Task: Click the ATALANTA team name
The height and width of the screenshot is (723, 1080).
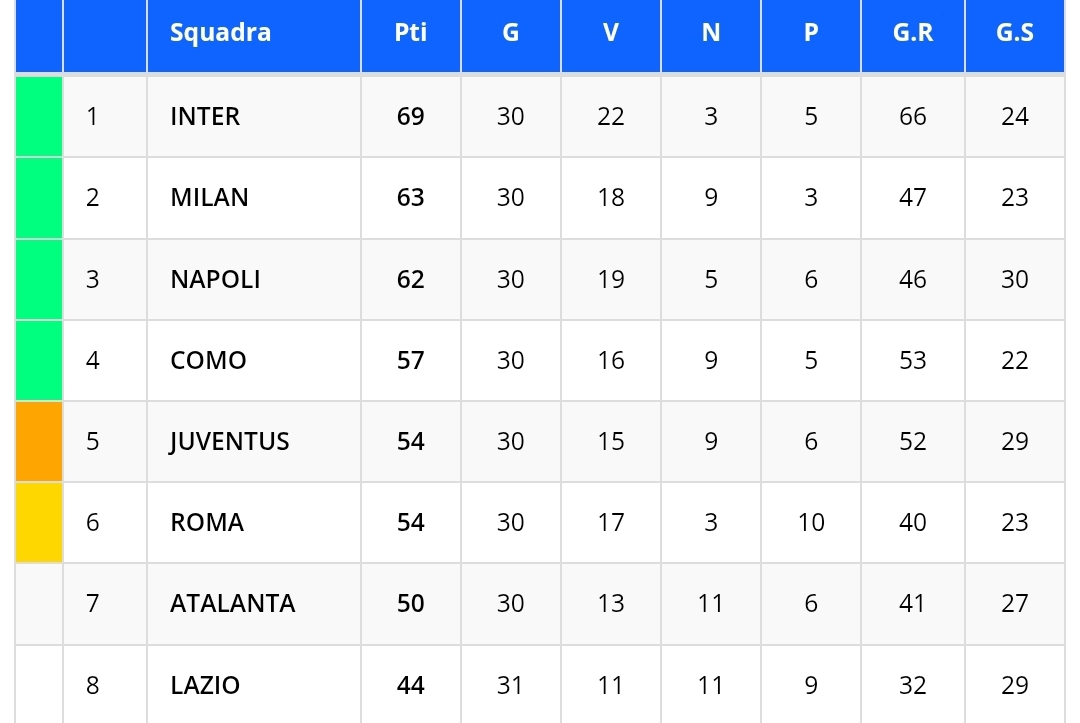Action: coord(232,604)
